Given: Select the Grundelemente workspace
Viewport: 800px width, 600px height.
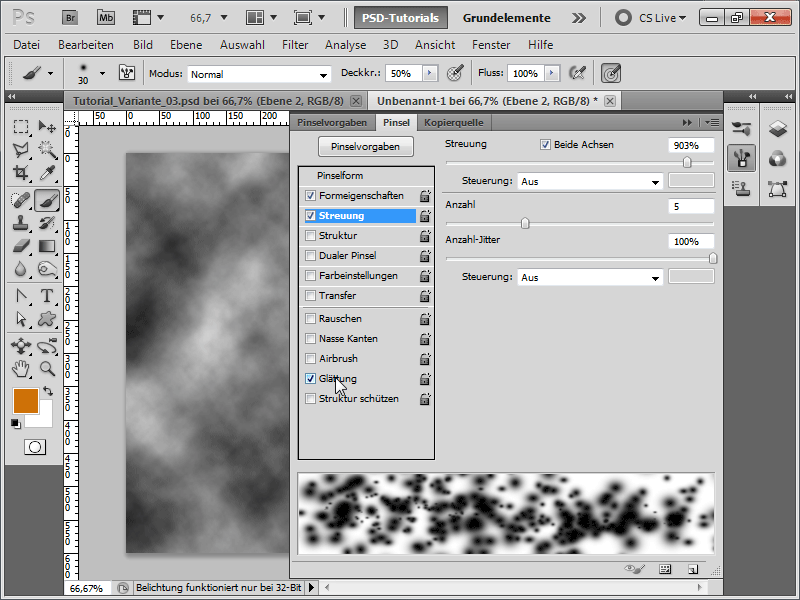Looking at the screenshot, I should coord(507,18).
